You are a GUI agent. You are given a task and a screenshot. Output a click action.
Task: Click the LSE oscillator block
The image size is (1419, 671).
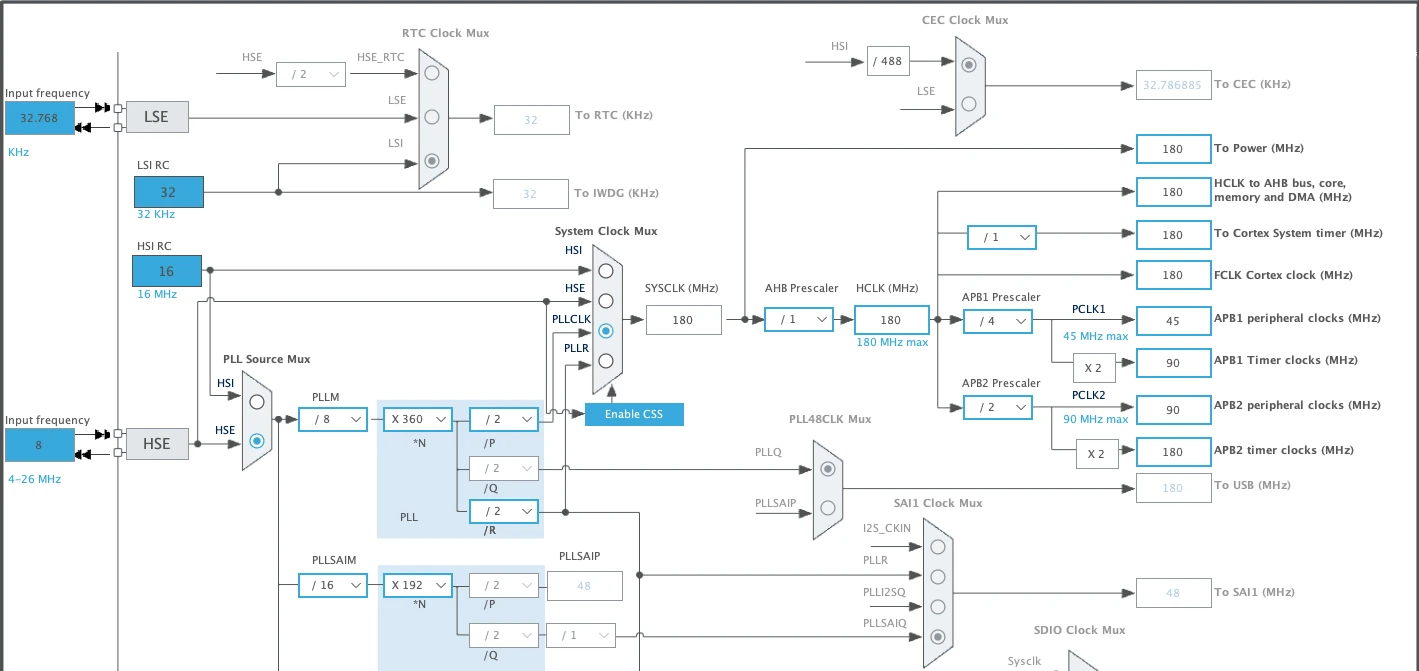[x=157, y=117]
